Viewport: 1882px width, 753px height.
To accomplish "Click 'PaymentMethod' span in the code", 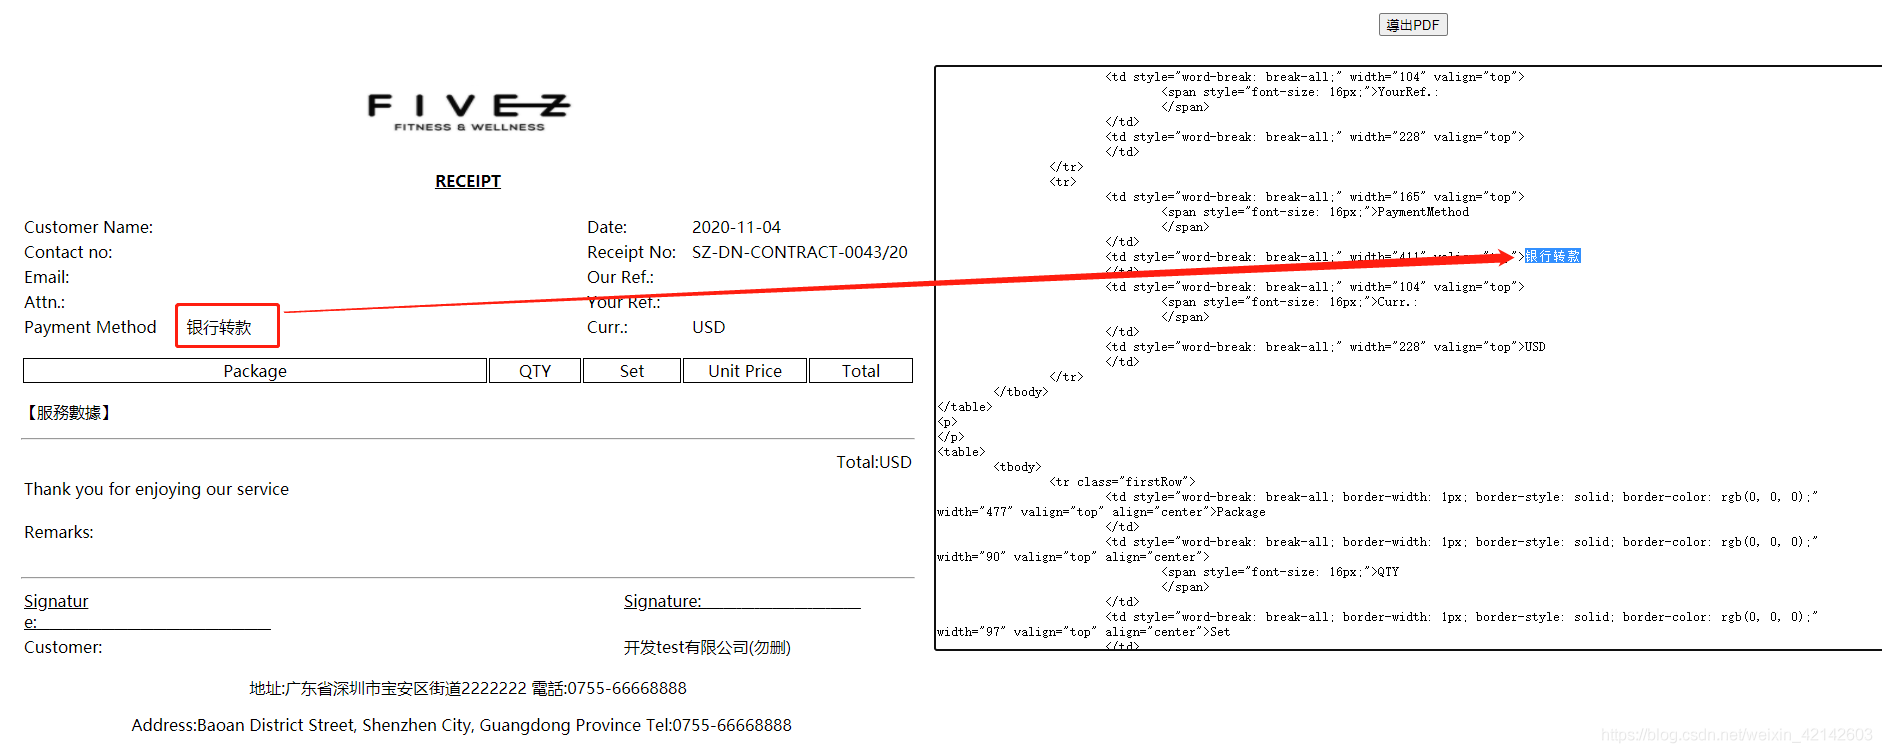I will 1423,212.
